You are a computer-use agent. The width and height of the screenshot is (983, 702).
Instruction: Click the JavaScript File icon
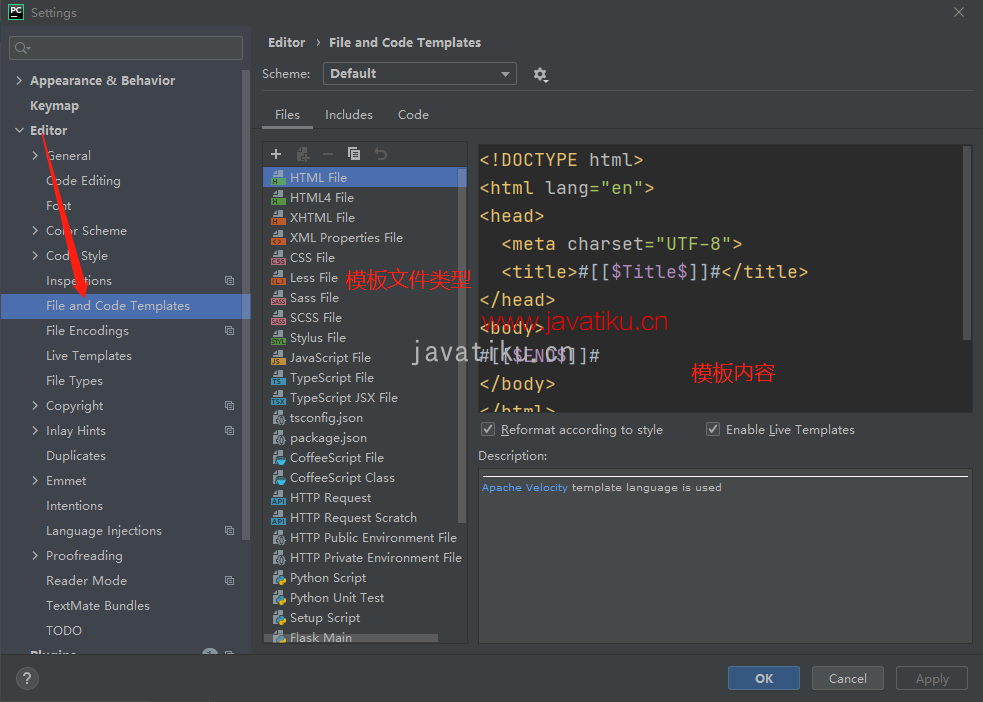pos(278,359)
